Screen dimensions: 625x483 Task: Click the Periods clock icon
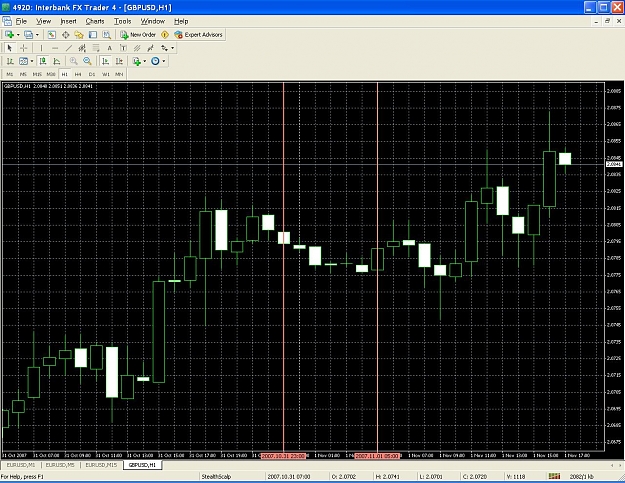tap(155, 61)
